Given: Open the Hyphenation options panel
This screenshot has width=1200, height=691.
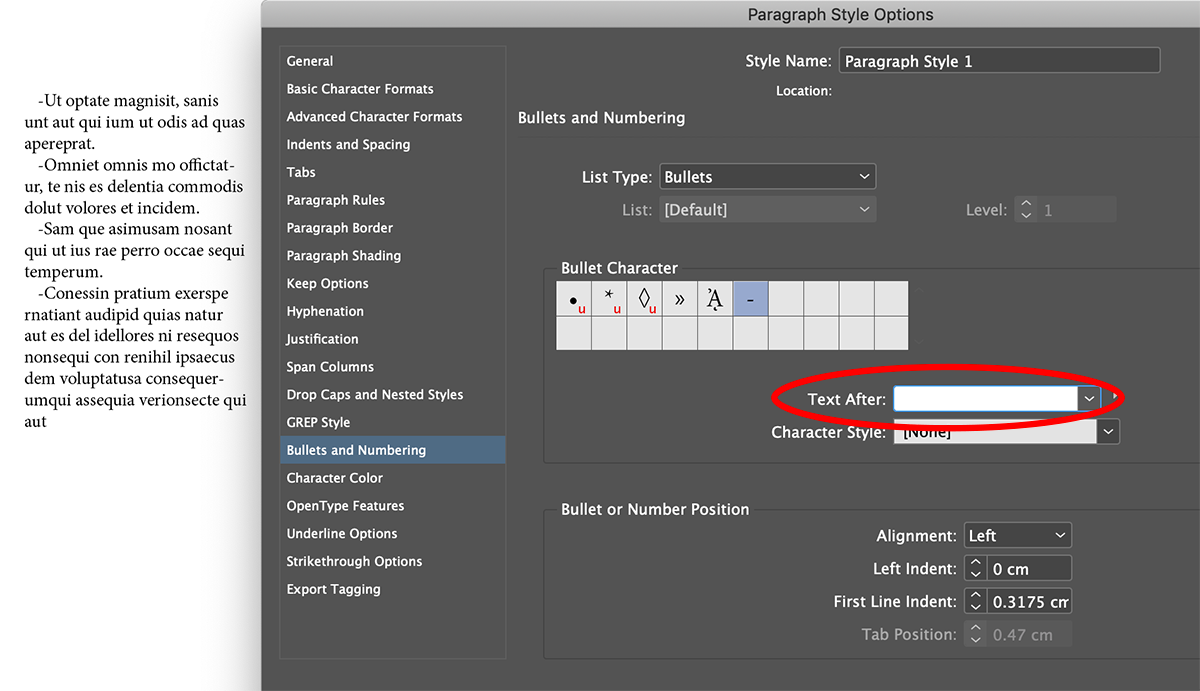Looking at the screenshot, I should coord(325,311).
